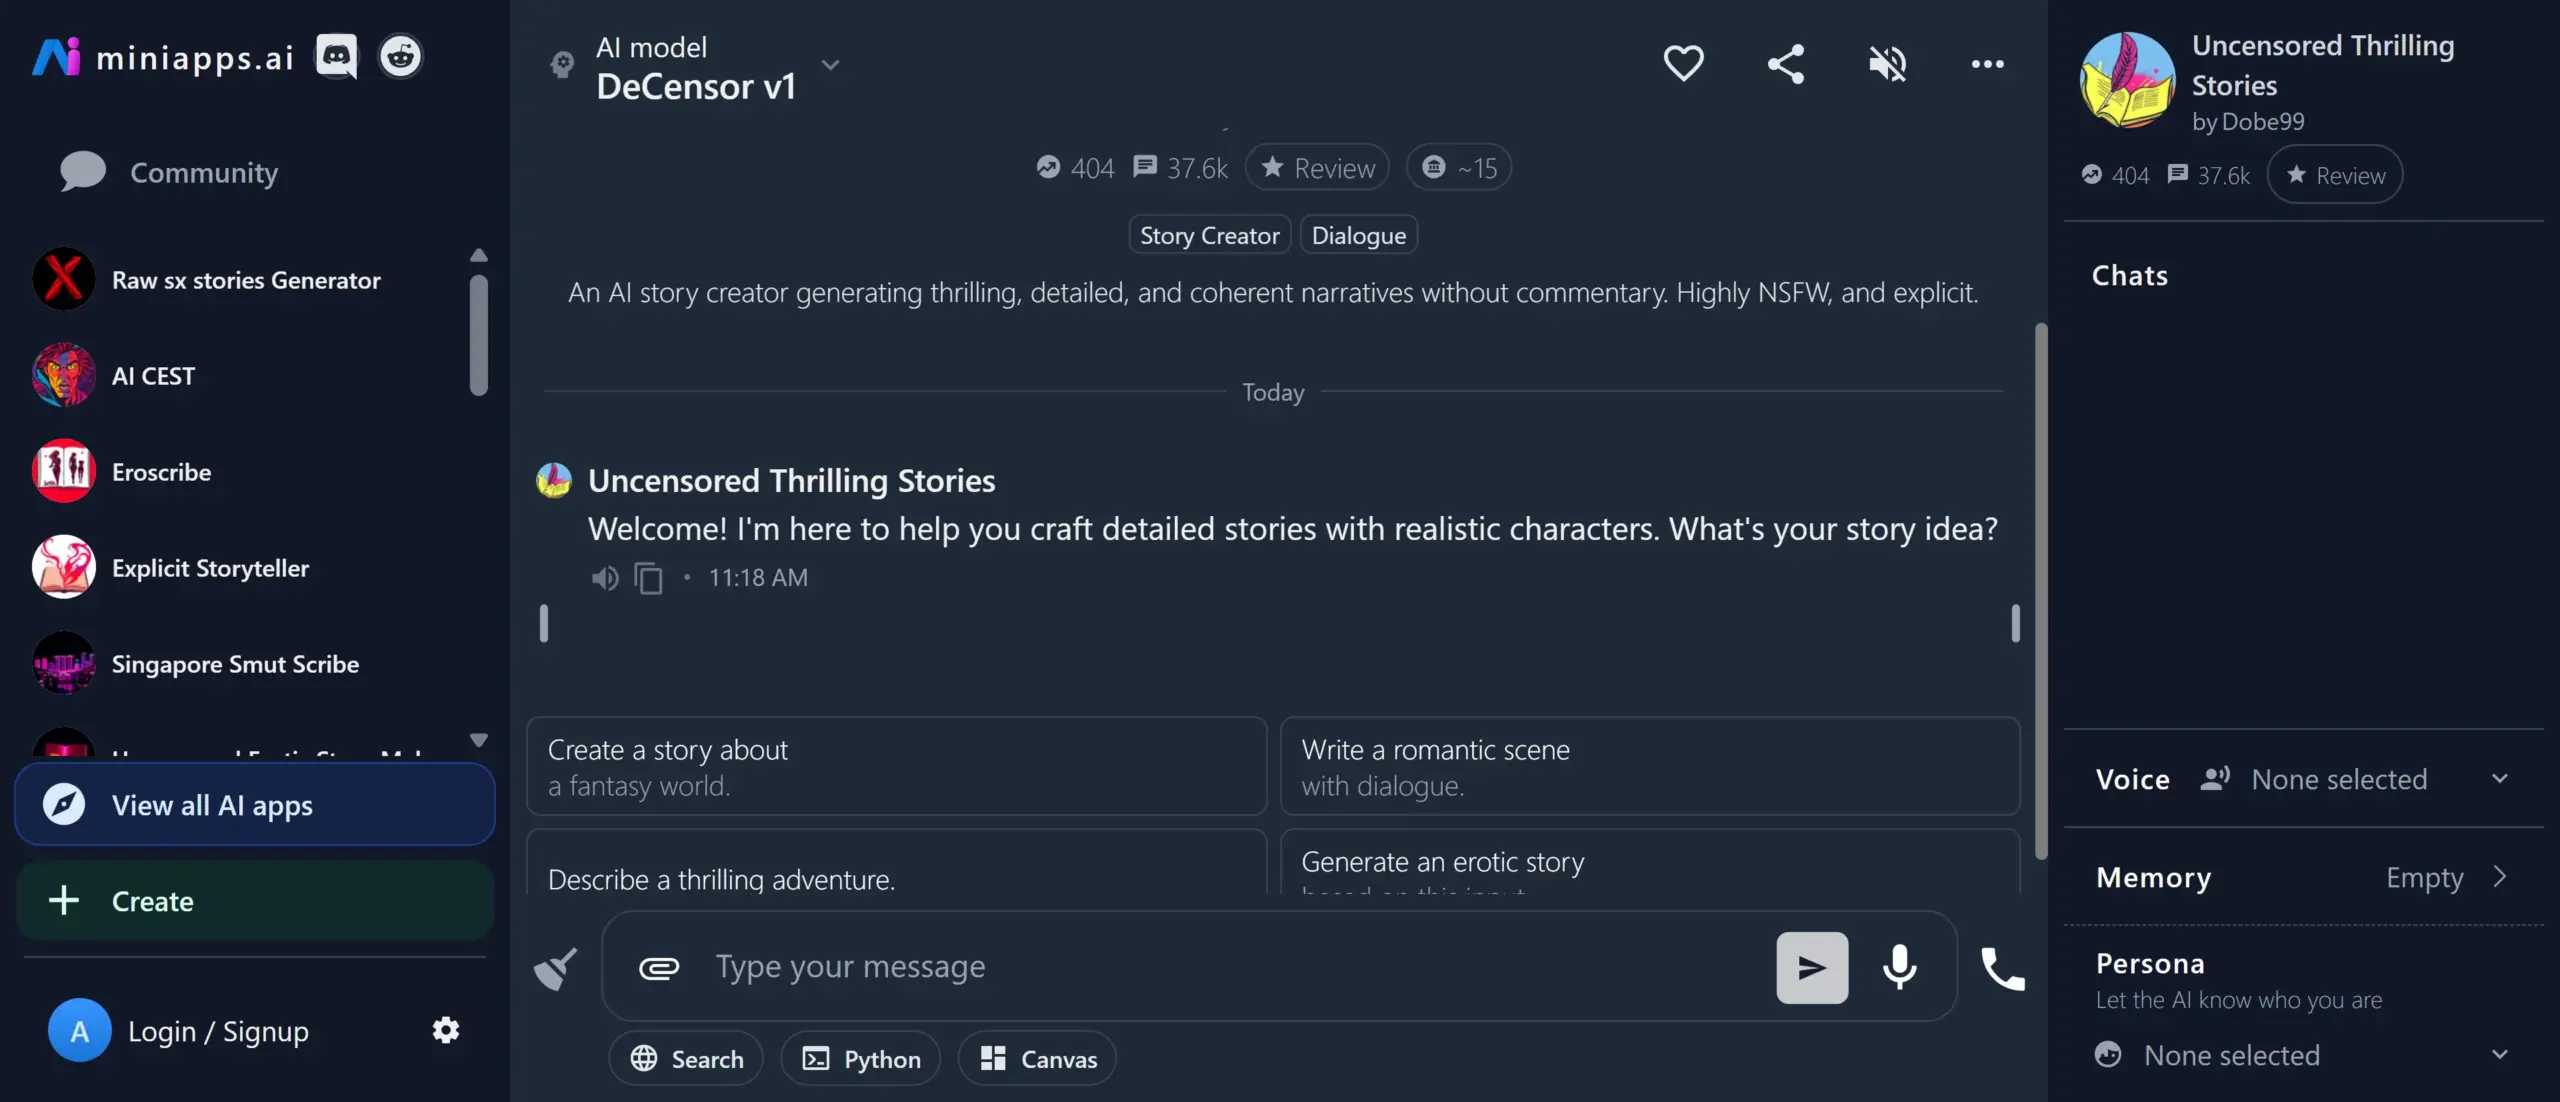Choose 'Write a romantic scene with dialogue' suggestion
The width and height of the screenshot is (2560, 1102).
[x=1650, y=766]
